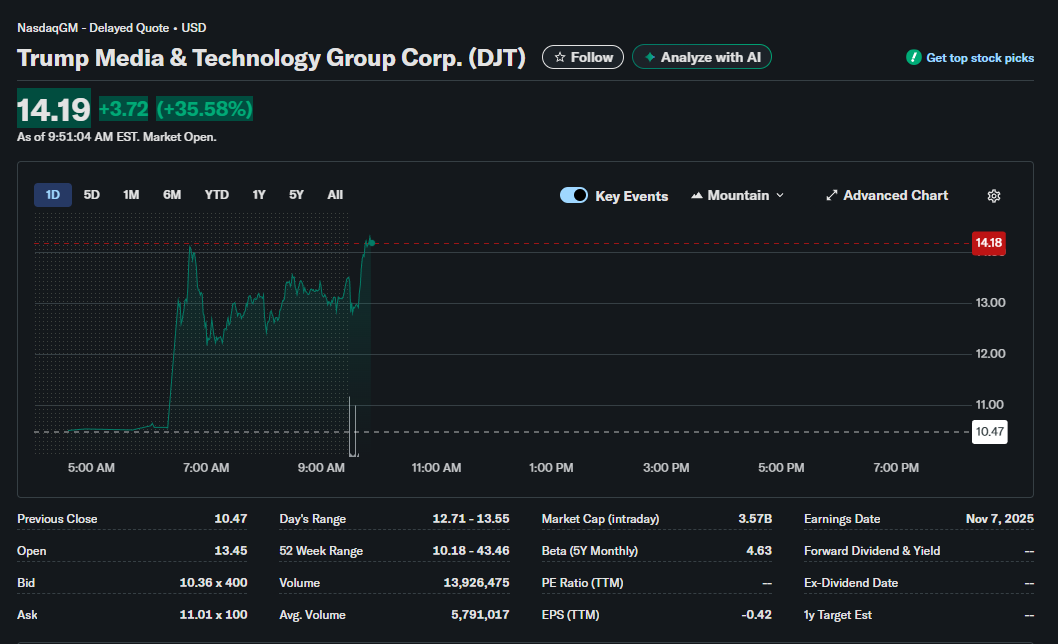The image size is (1058, 644).
Task: Click the current price dot on chart
Action: coord(372,243)
